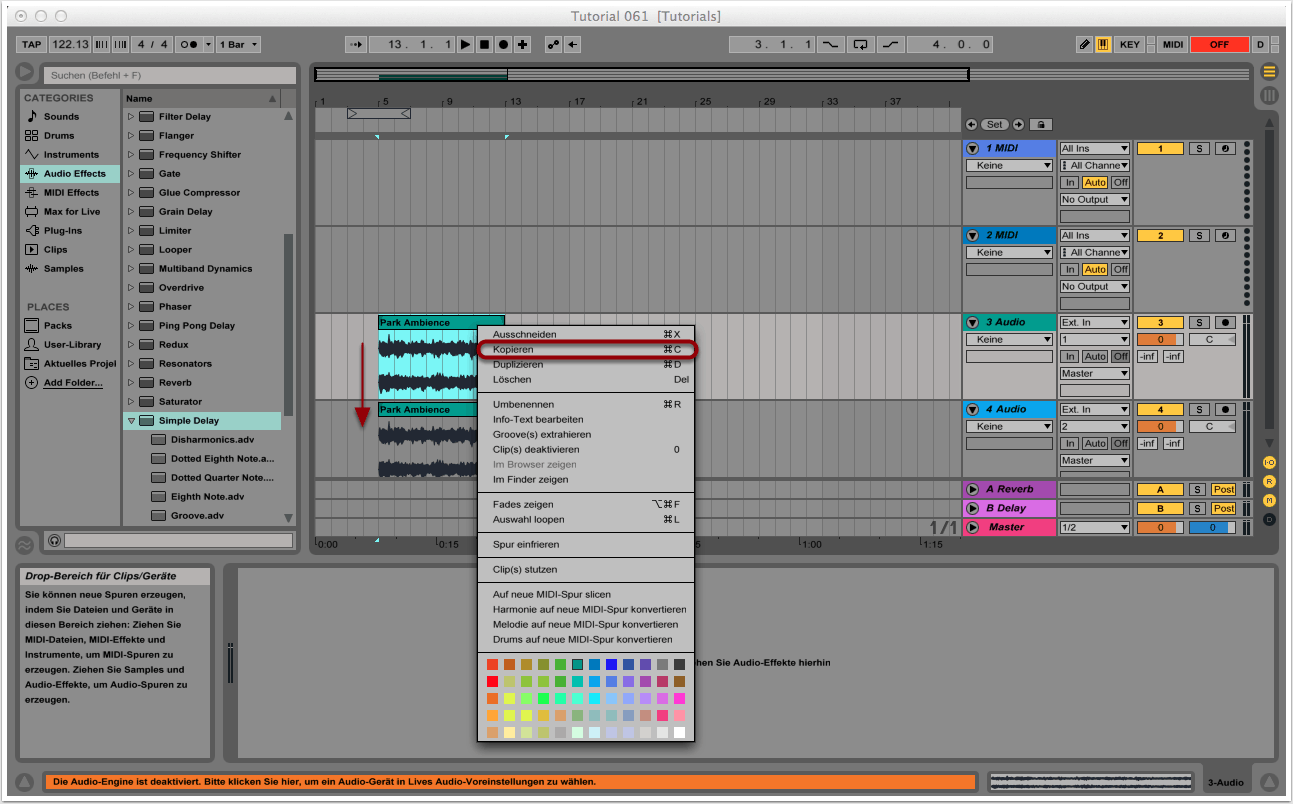Toggle the track activator for 1 MIDI
1293x804 pixels.
point(1161,149)
